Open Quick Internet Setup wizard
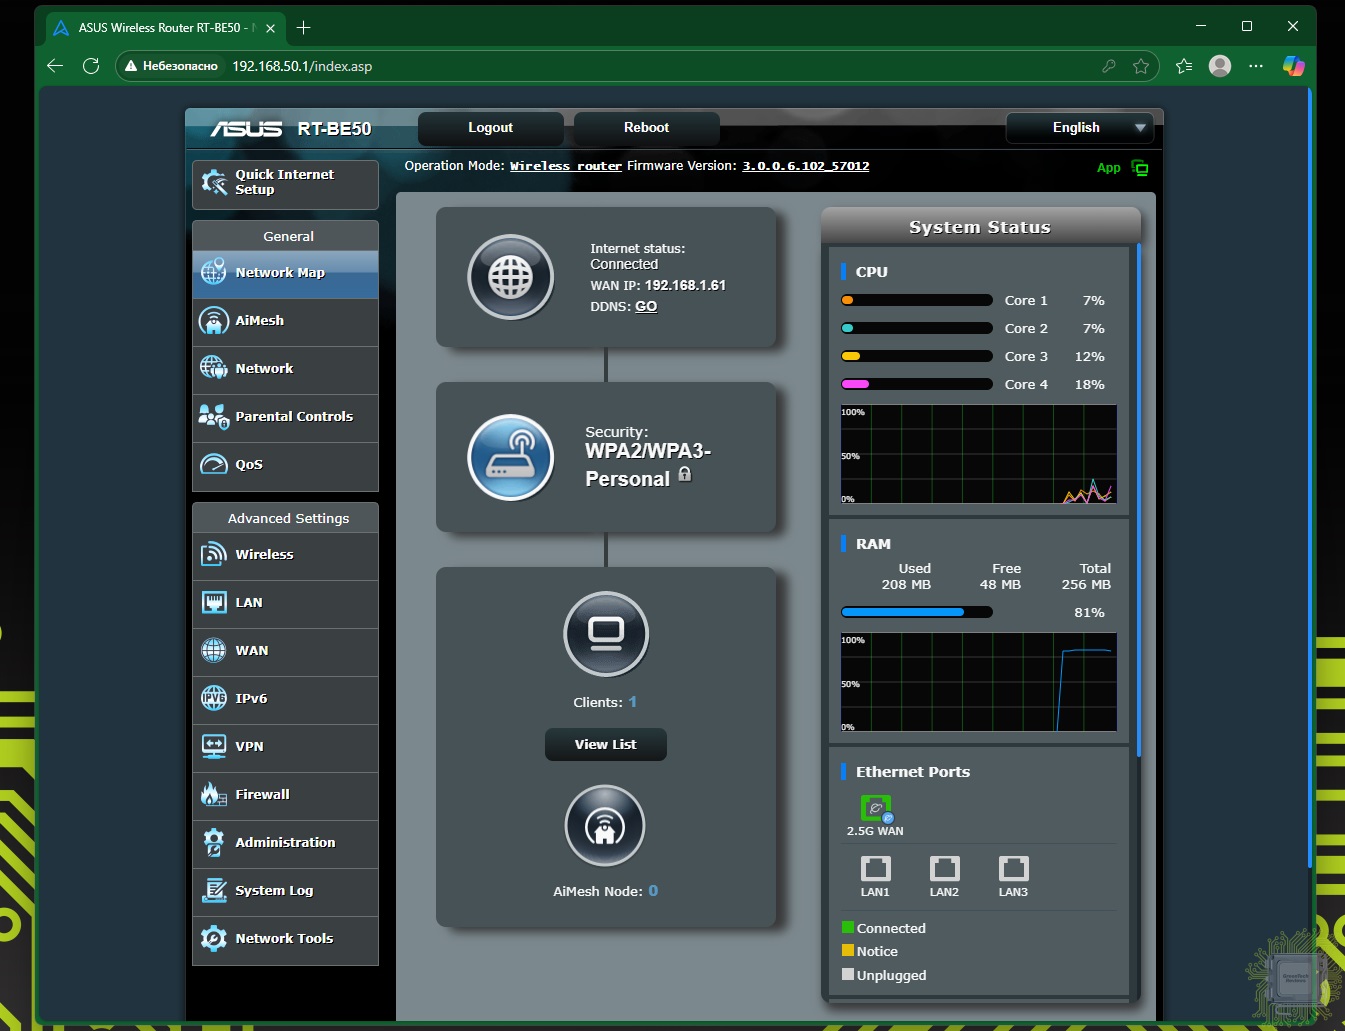 coord(285,184)
